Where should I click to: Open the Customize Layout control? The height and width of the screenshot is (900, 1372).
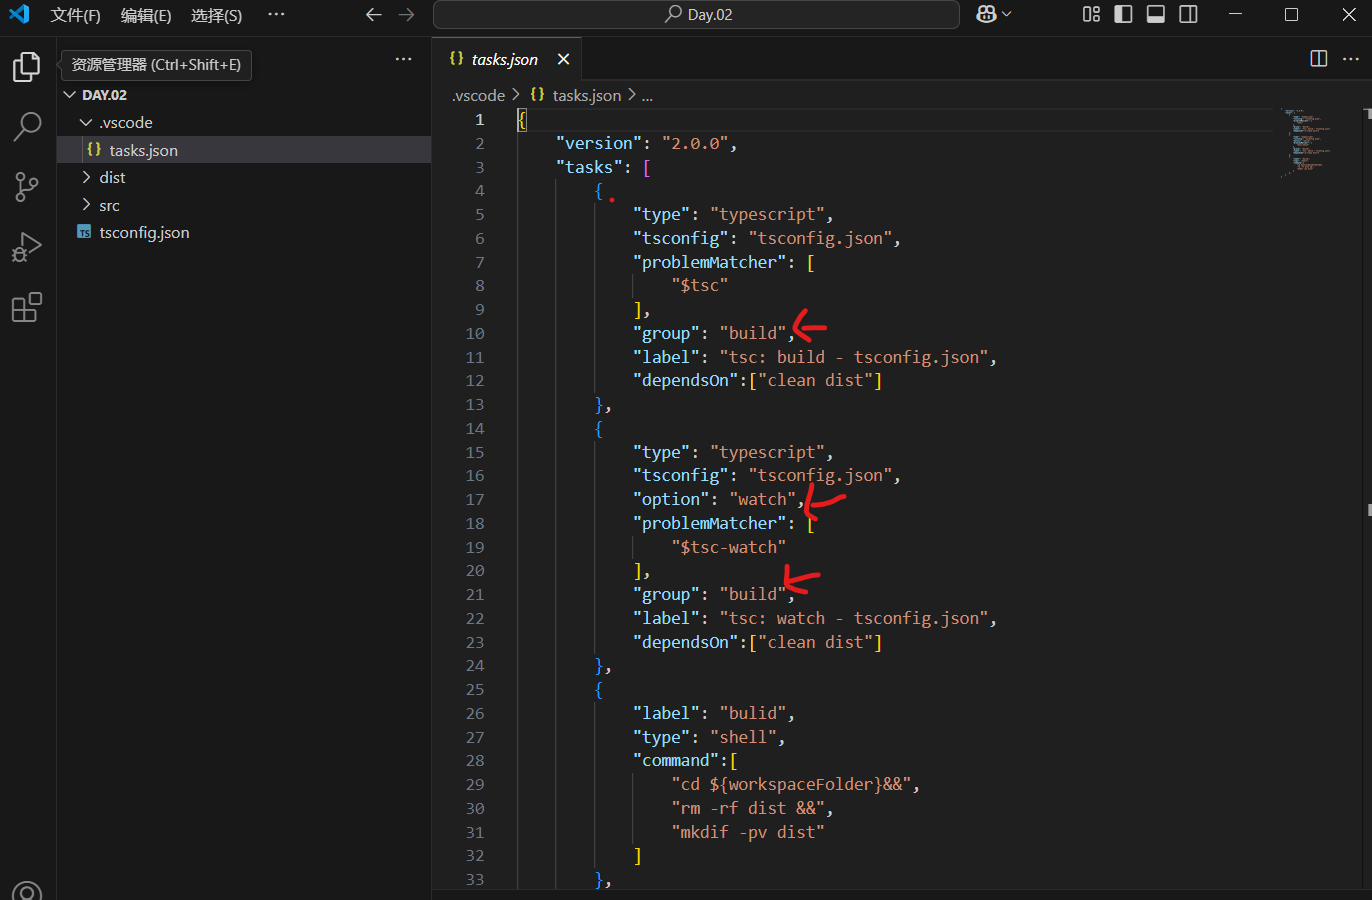pos(1091,14)
